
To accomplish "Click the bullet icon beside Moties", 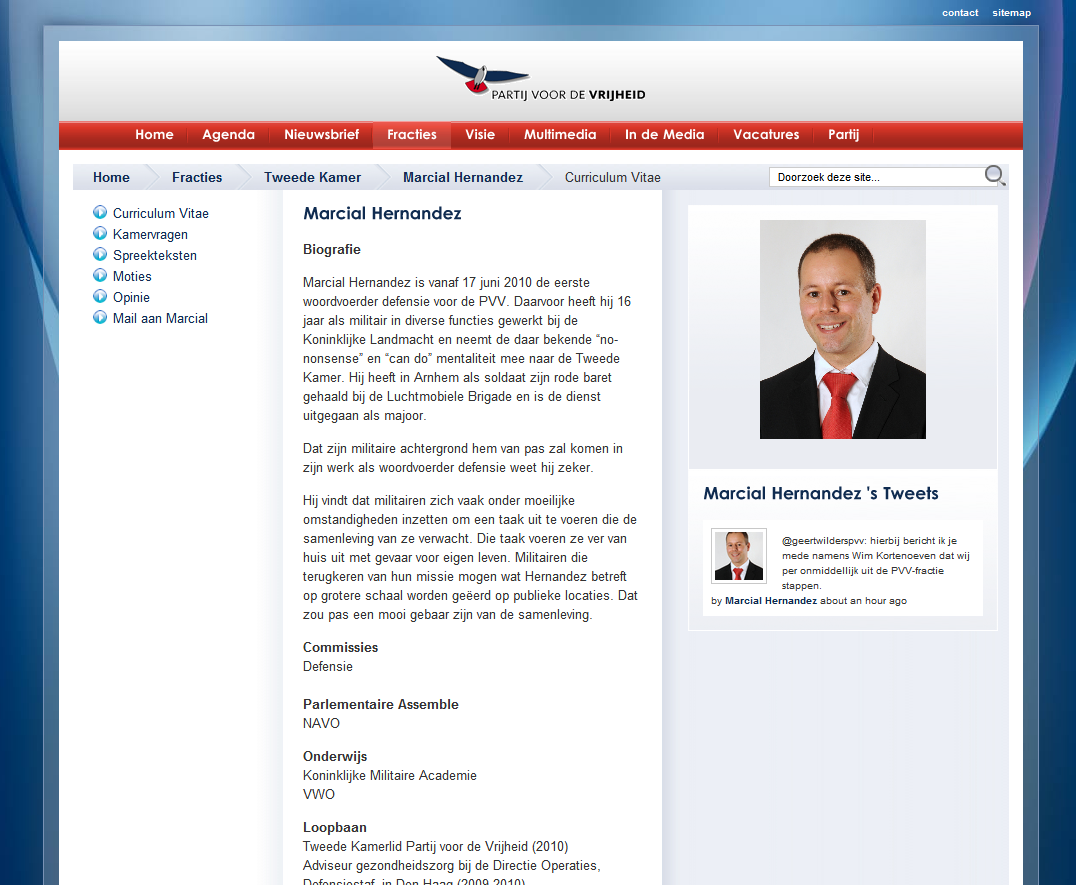I will pyautogui.click(x=100, y=276).
